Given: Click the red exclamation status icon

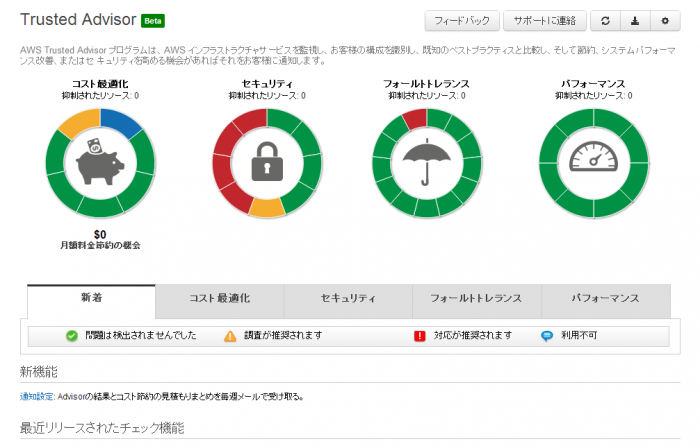Looking at the screenshot, I should (420, 336).
